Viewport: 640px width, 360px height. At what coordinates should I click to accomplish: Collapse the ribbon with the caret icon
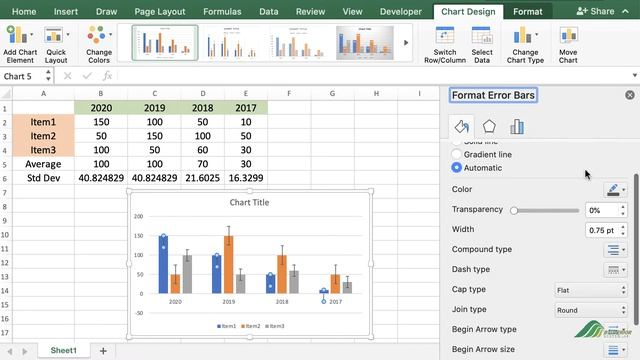(625, 11)
